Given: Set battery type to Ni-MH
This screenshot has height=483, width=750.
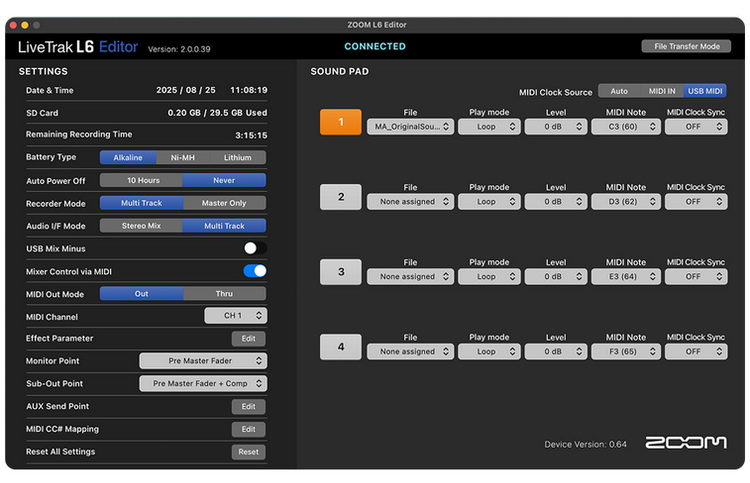Looking at the screenshot, I should click(183, 157).
